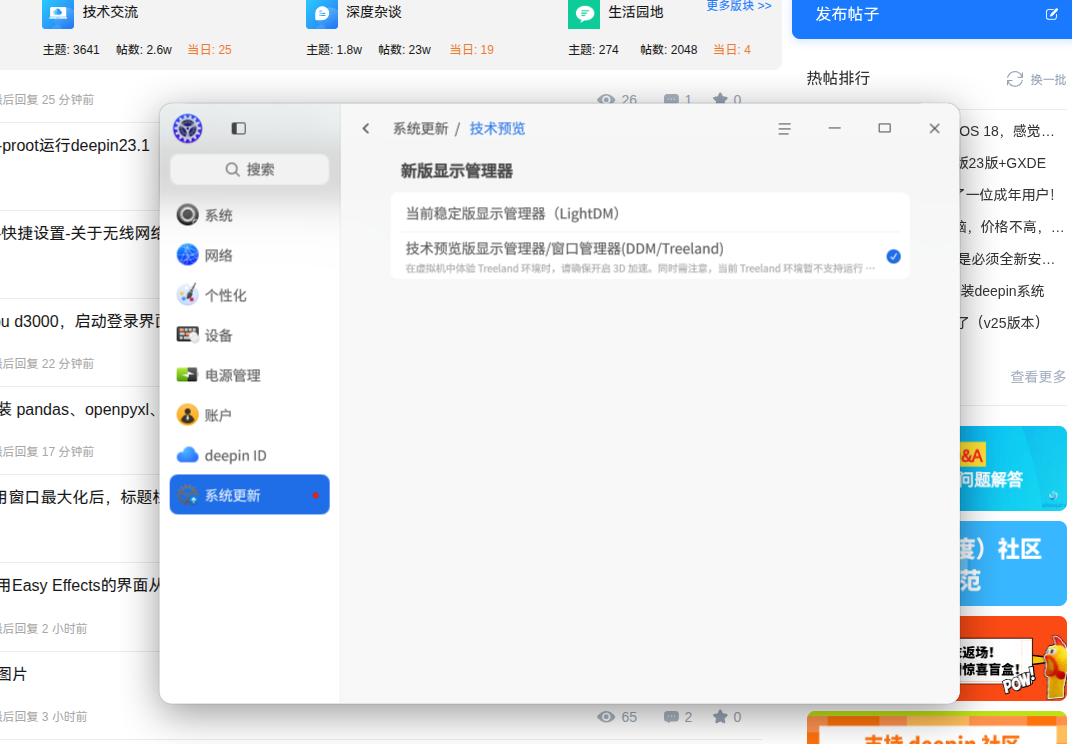
Task: Choose 技术预览版显示管理器 DDM/Treeland option
Action: (x=649, y=256)
